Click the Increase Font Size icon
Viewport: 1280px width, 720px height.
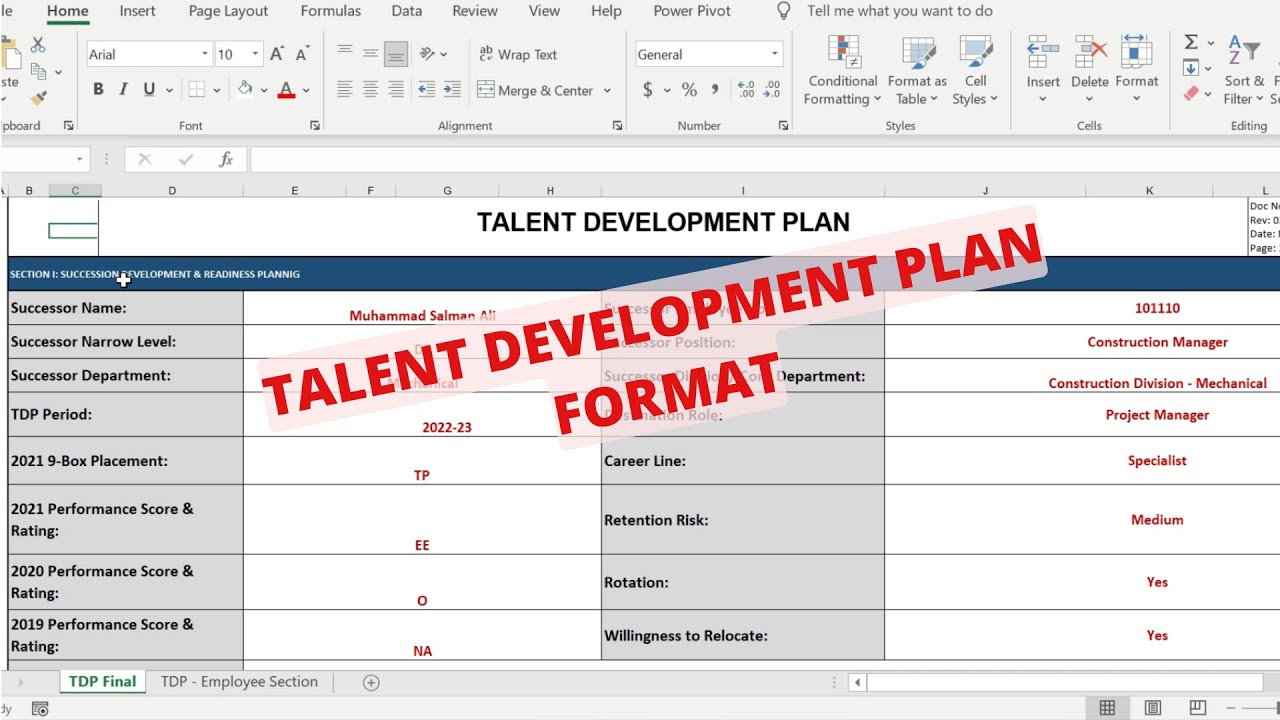pos(277,54)
